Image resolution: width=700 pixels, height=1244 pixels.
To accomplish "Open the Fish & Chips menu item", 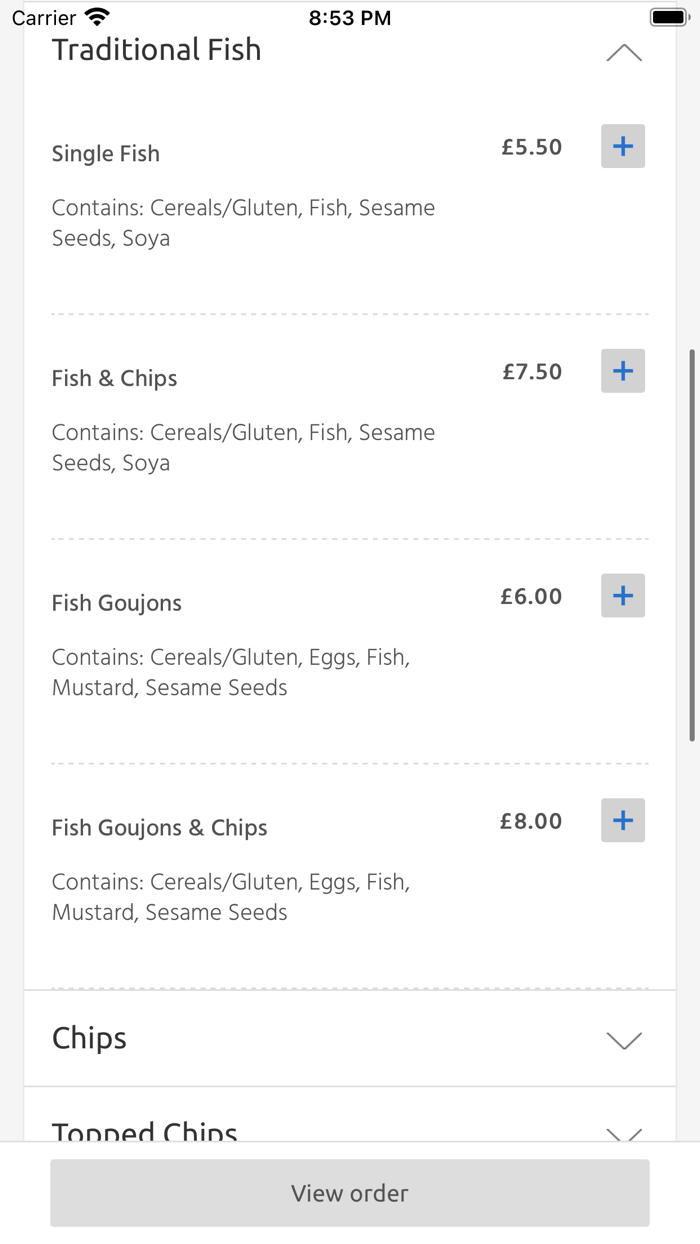I will coord(114,379).
